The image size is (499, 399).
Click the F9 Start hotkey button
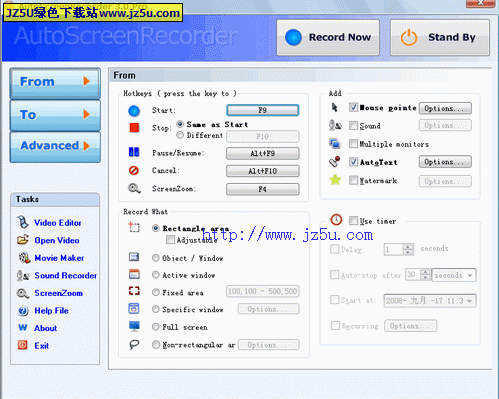pos(263,110)
